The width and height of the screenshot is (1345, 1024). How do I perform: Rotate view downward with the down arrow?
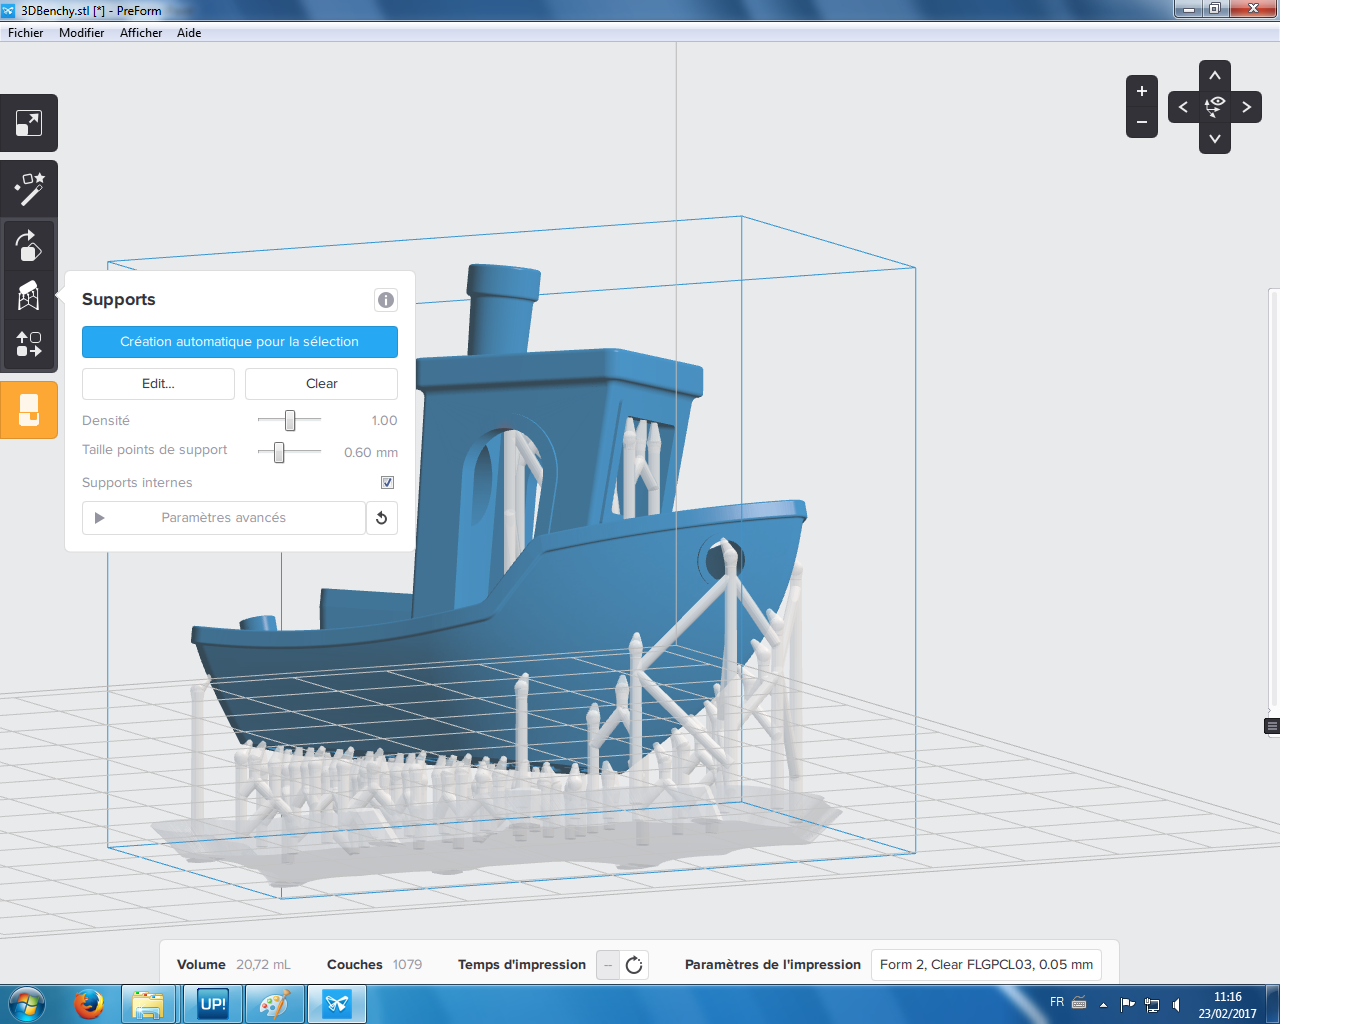click(x=1215, y=138)
